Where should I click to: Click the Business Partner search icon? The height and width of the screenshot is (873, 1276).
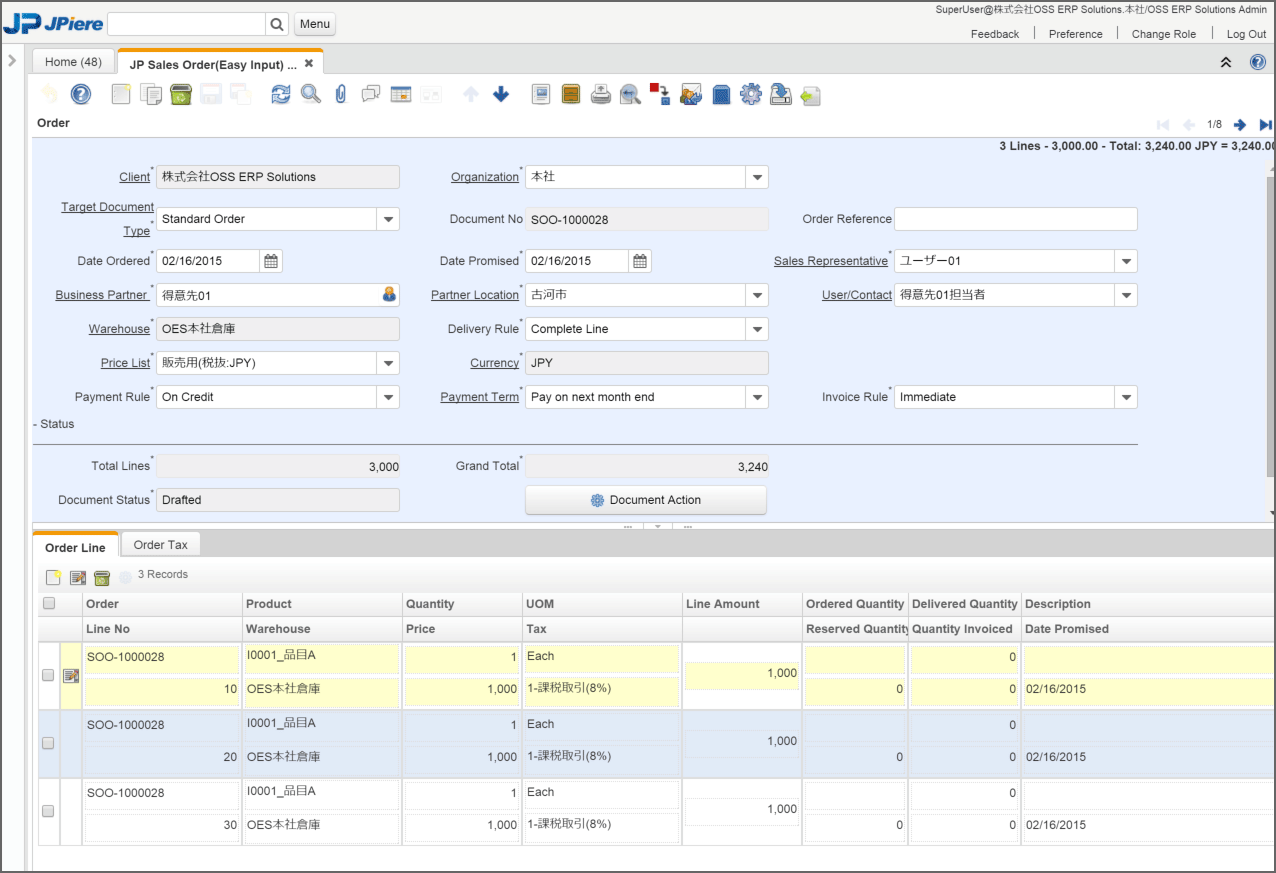click(389, 295)
